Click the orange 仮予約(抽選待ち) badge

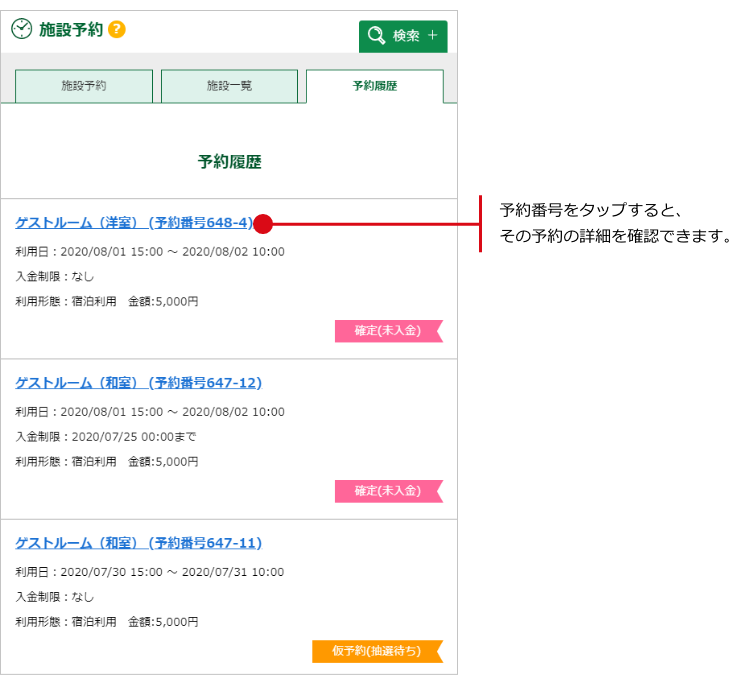[376, 651]
